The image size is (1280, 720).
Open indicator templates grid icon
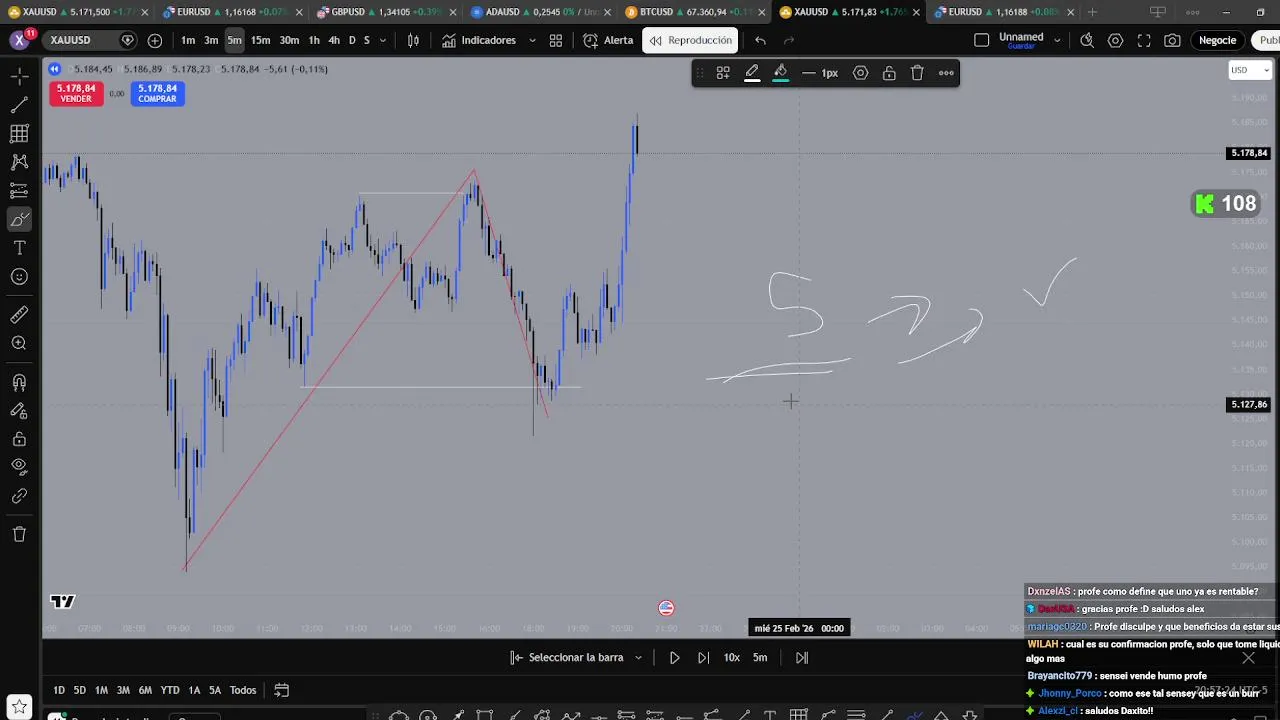click(556, 40)
